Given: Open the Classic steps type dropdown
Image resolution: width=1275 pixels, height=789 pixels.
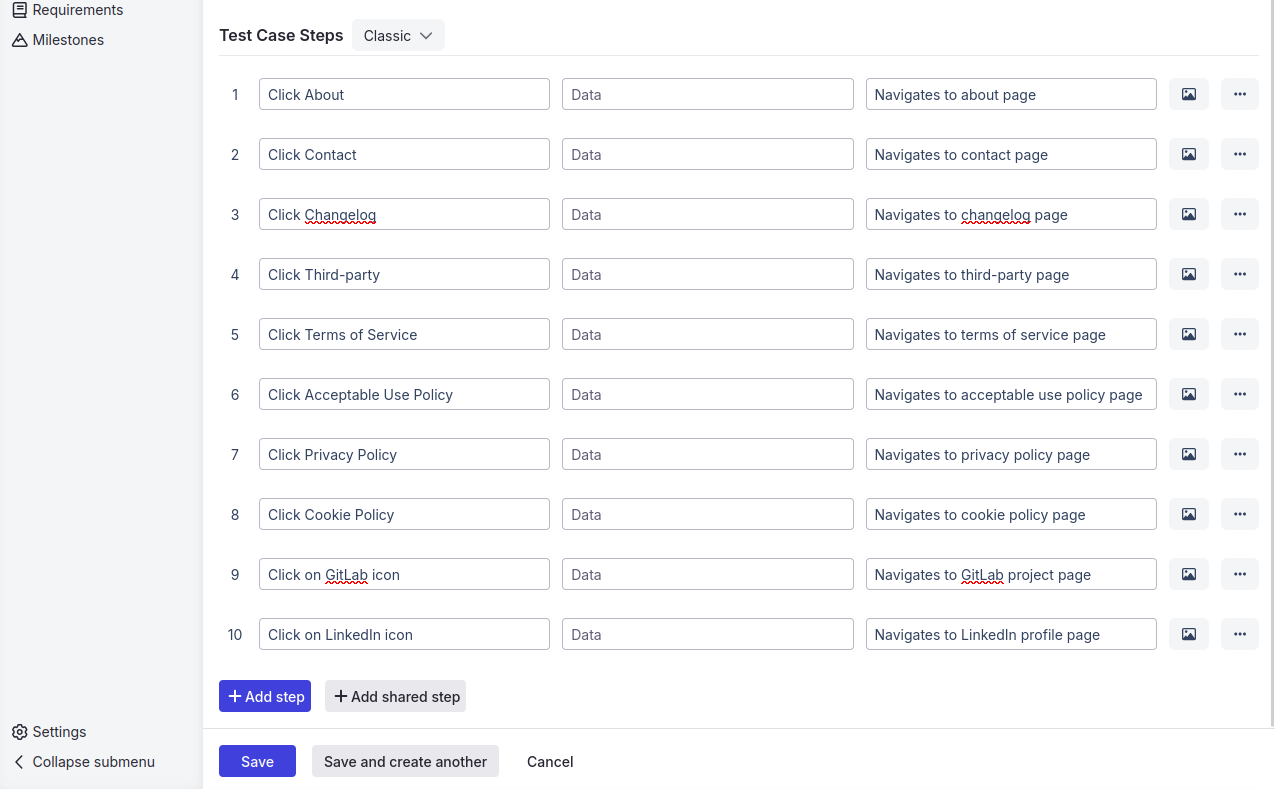Looking at the screenshot, I should tap(398, 35).
